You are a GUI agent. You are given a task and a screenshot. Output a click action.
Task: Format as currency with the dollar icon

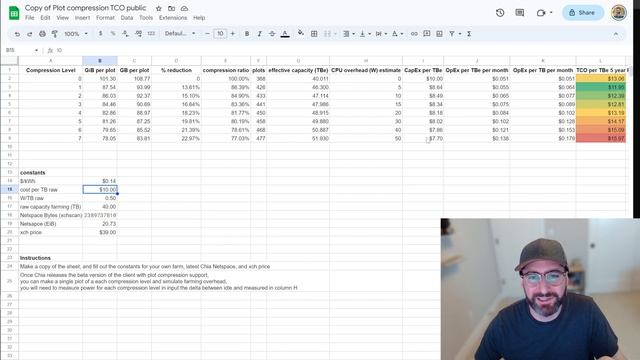coord(100,33)
